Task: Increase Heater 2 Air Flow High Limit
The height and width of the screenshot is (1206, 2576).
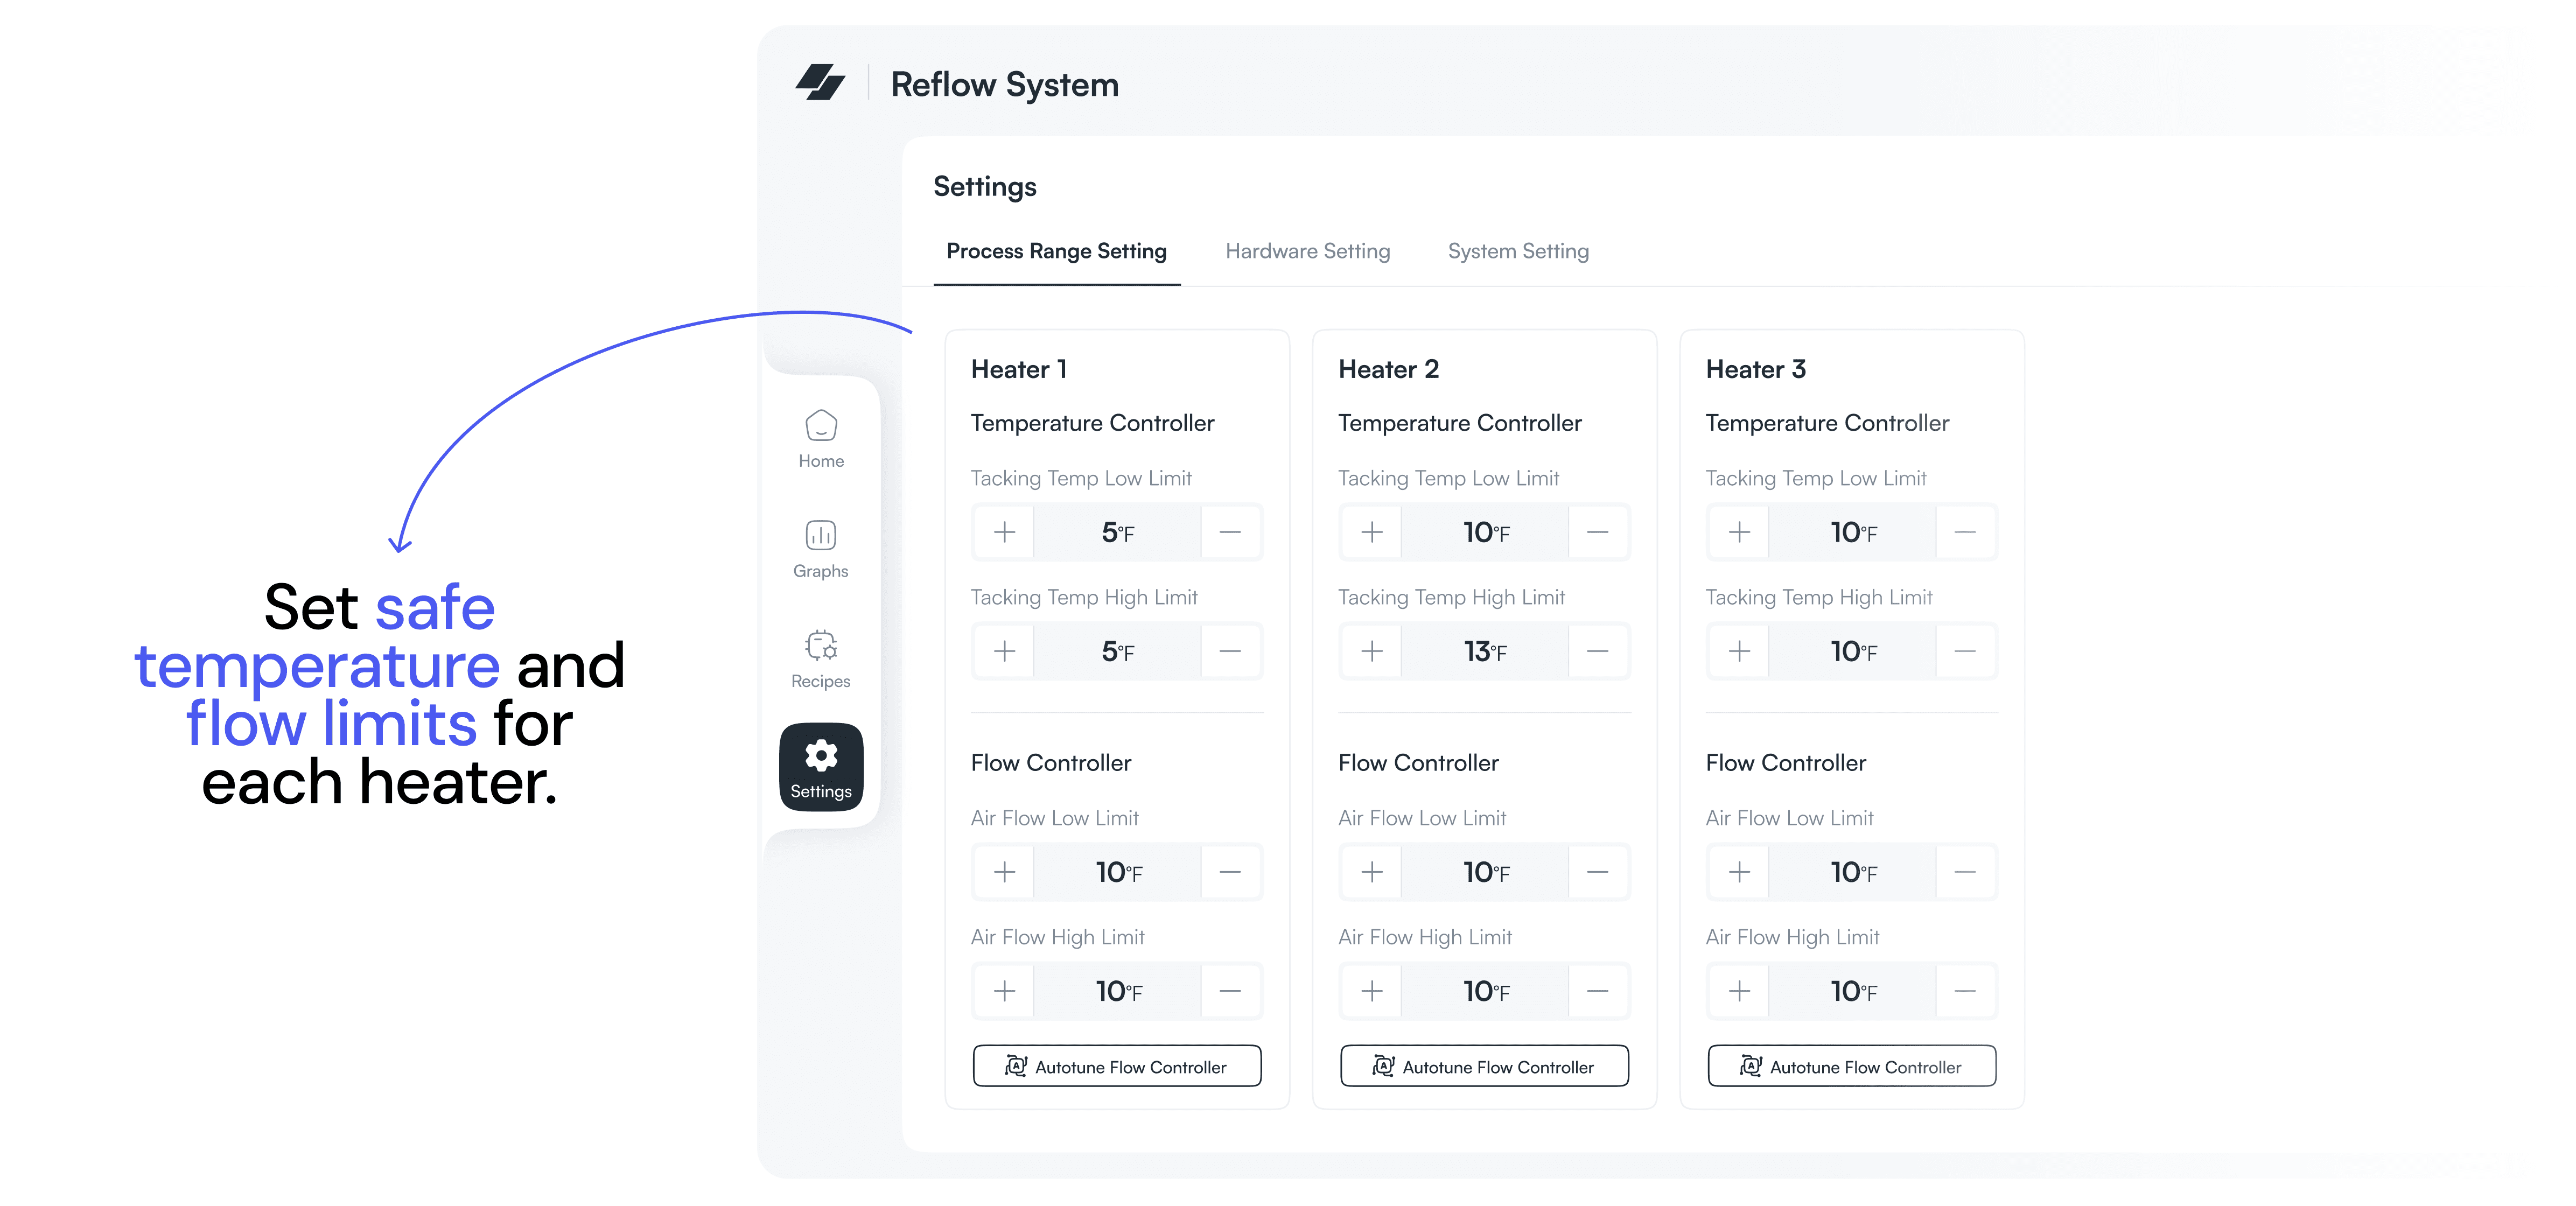Action: (x=1372, y=991)
